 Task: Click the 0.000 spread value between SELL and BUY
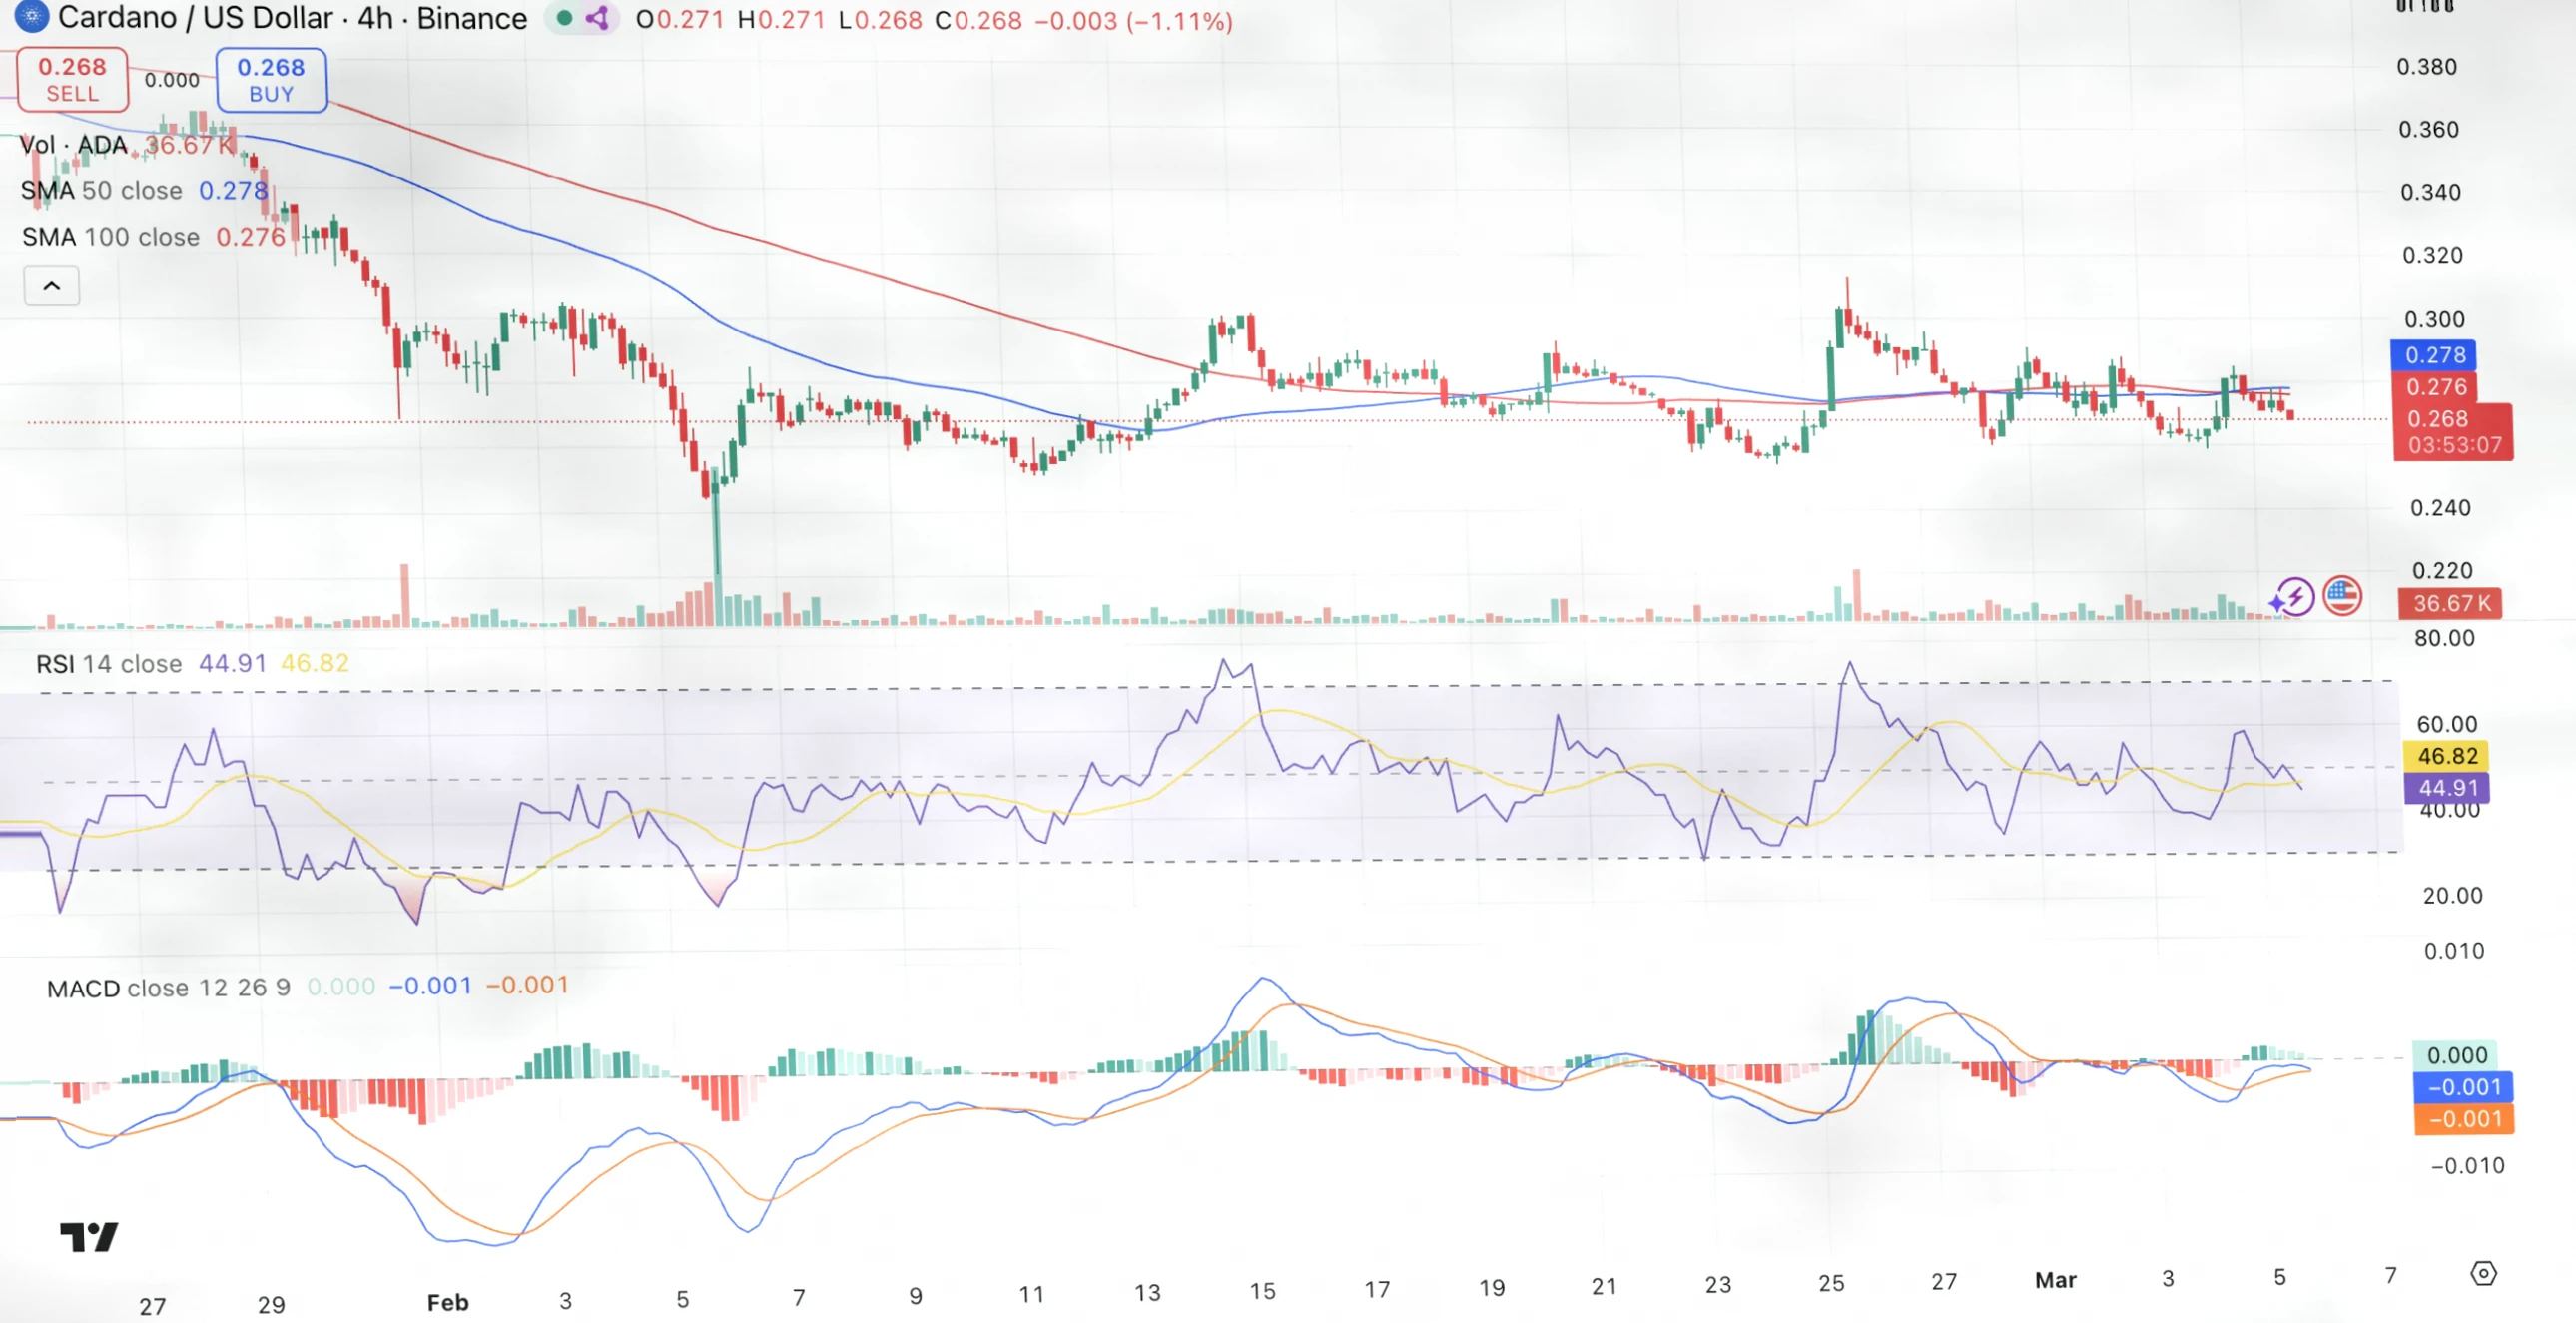(172, 80)
